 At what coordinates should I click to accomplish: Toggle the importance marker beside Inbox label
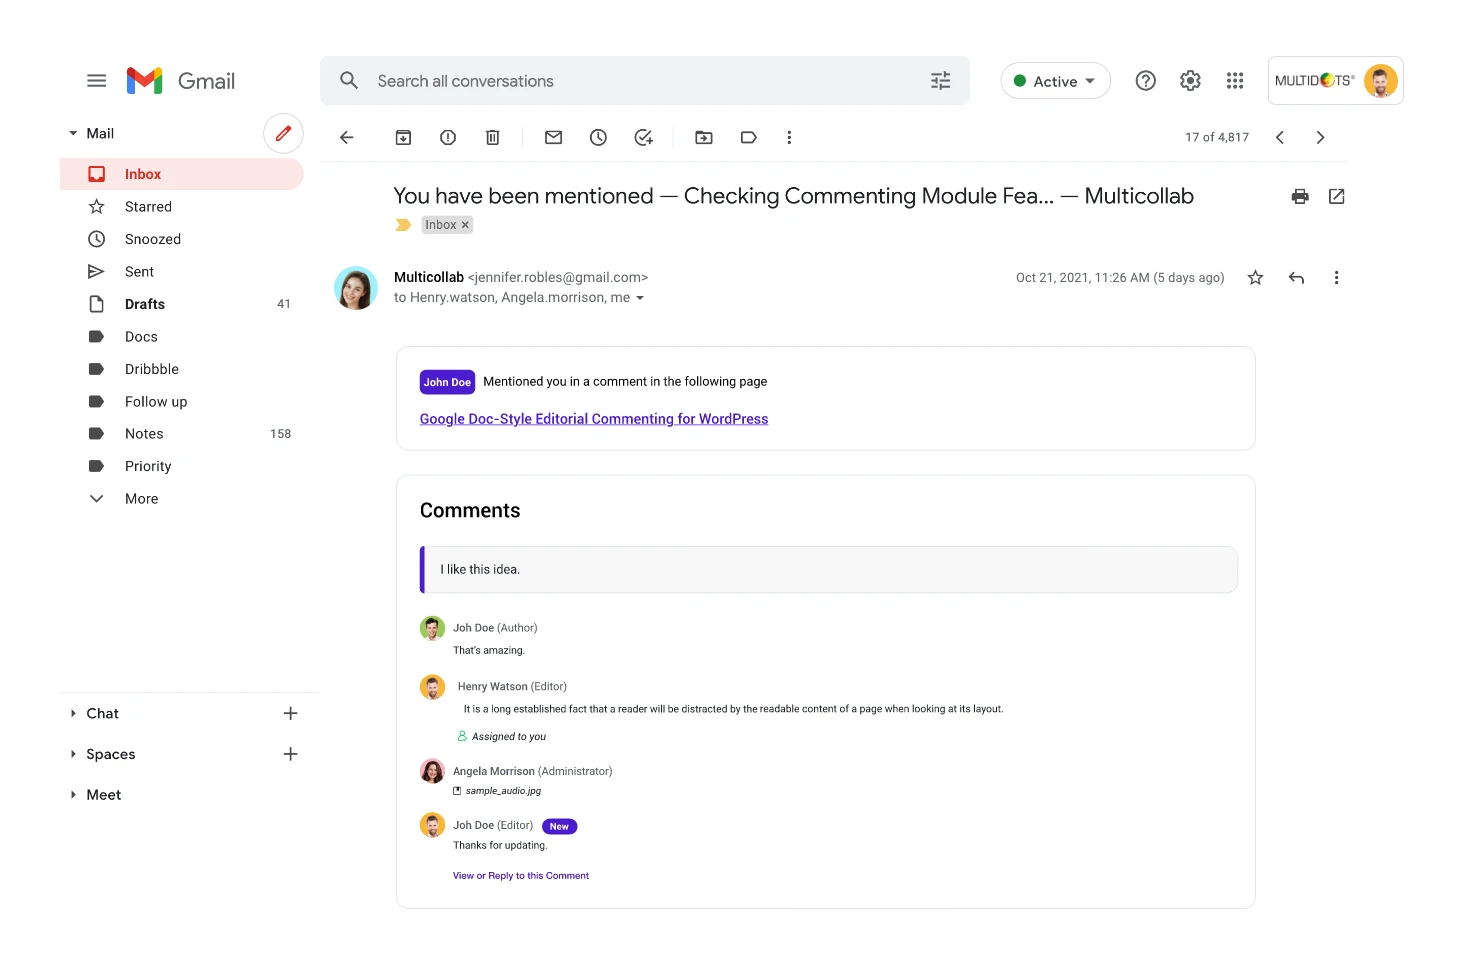[x=403, y=225]
